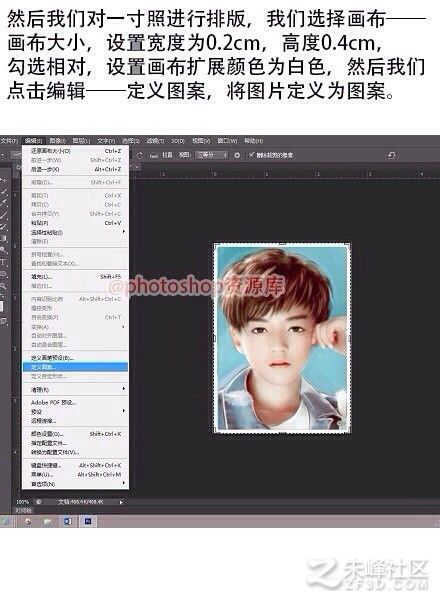
Task: Toggle the 删除裁剪的像素 checkbox
Action: click(251, 155)
